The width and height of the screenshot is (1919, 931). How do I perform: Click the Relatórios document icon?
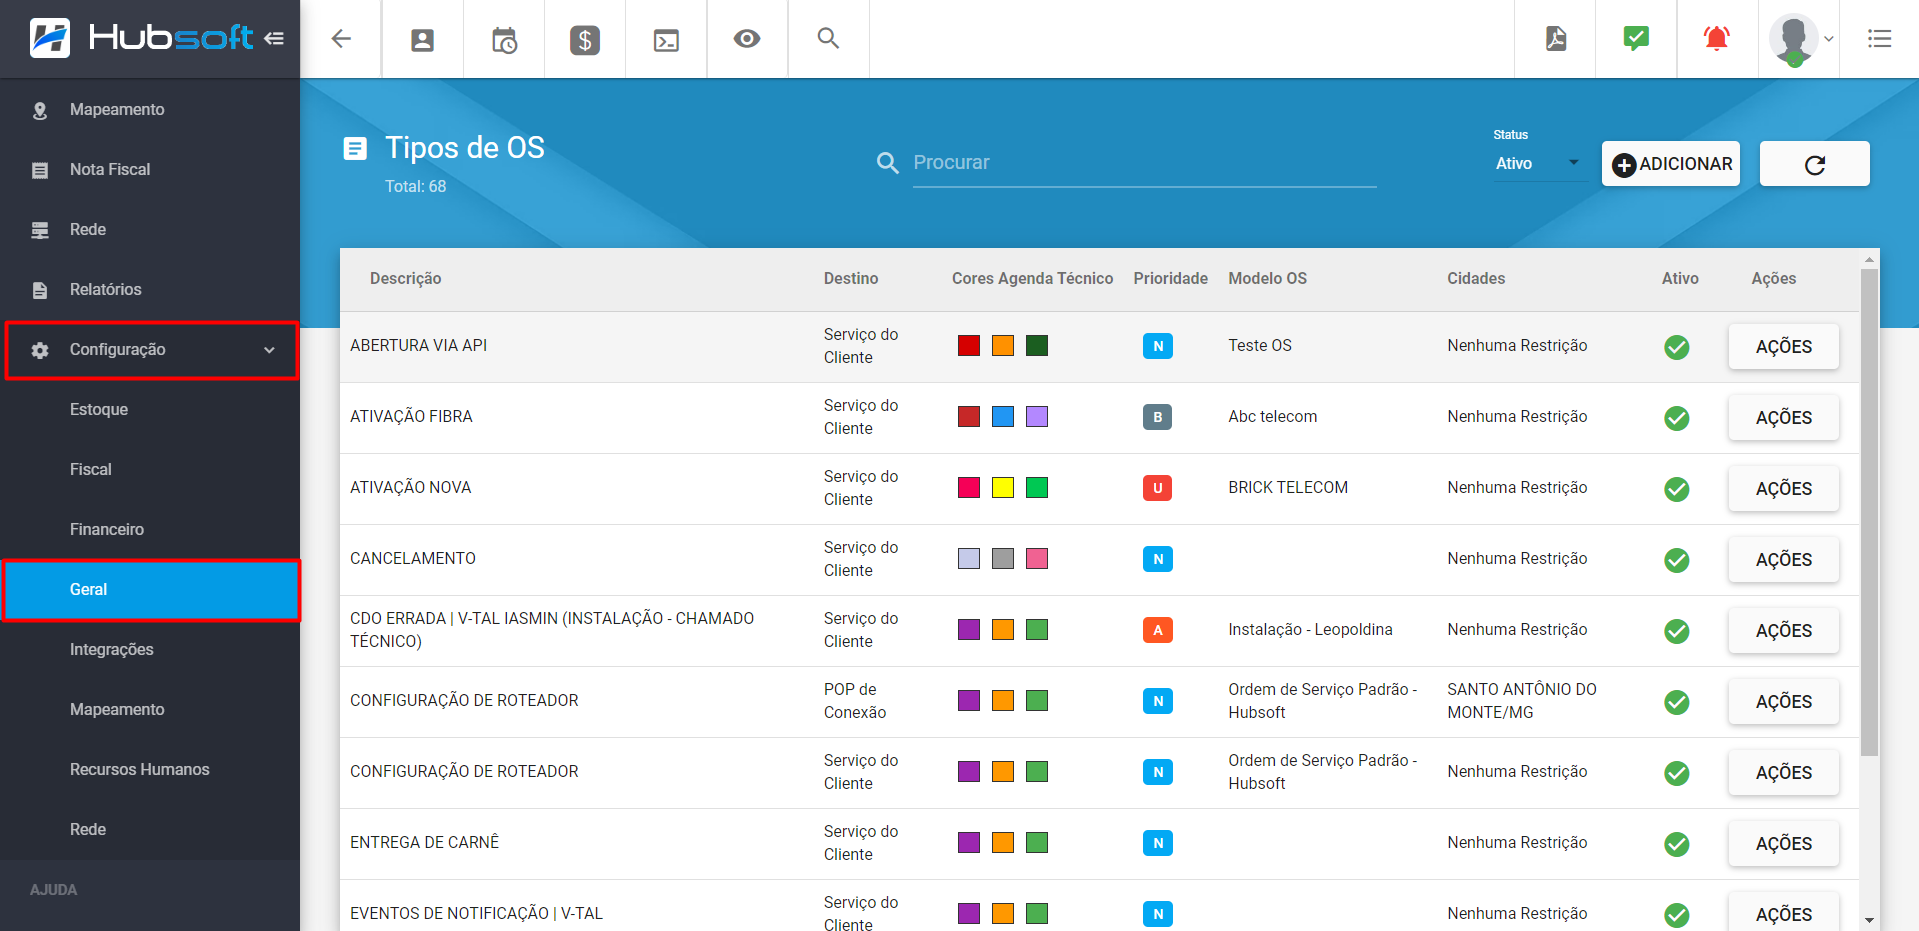pyautogui.click(x=40, y=290)
